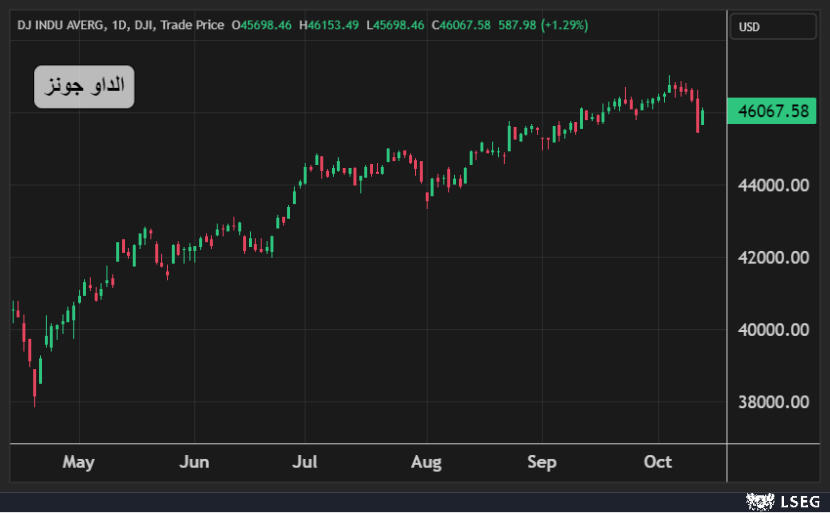Viewport: 830px width, 513px height.
Task: Click the Arabic Dow Jones label box
Action: 84,87
